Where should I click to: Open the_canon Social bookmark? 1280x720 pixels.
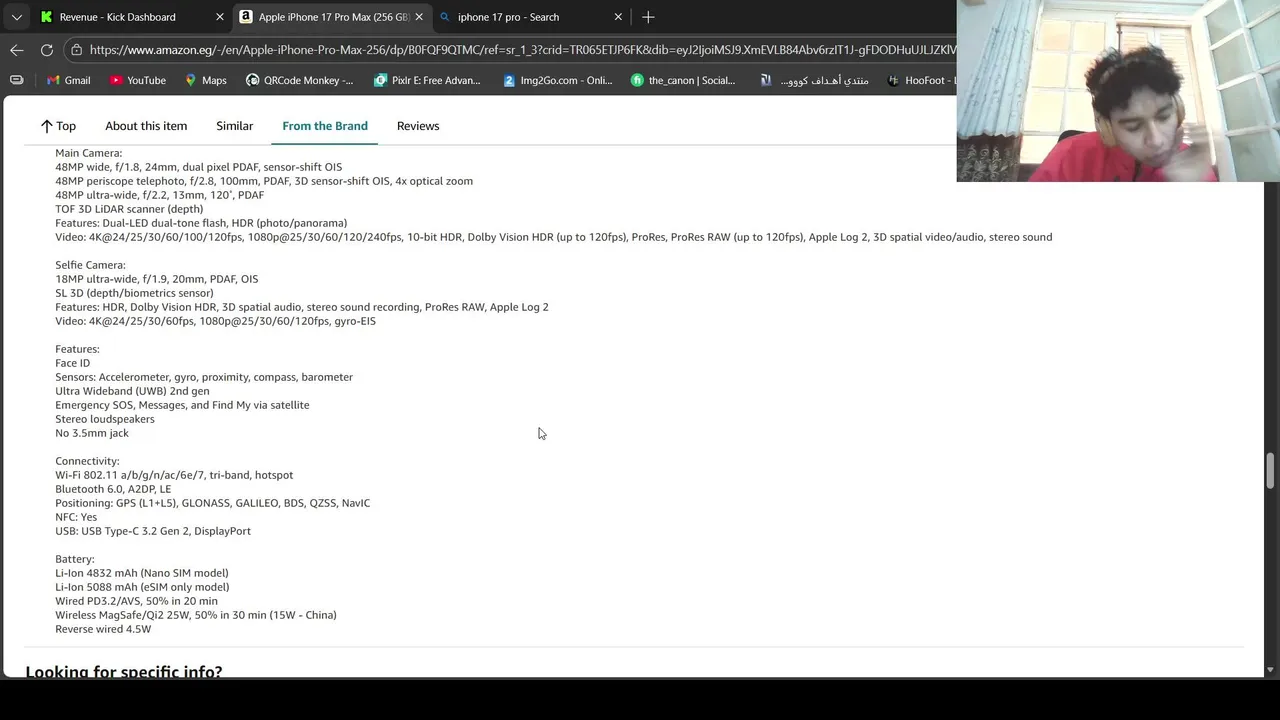coord(683,80)
